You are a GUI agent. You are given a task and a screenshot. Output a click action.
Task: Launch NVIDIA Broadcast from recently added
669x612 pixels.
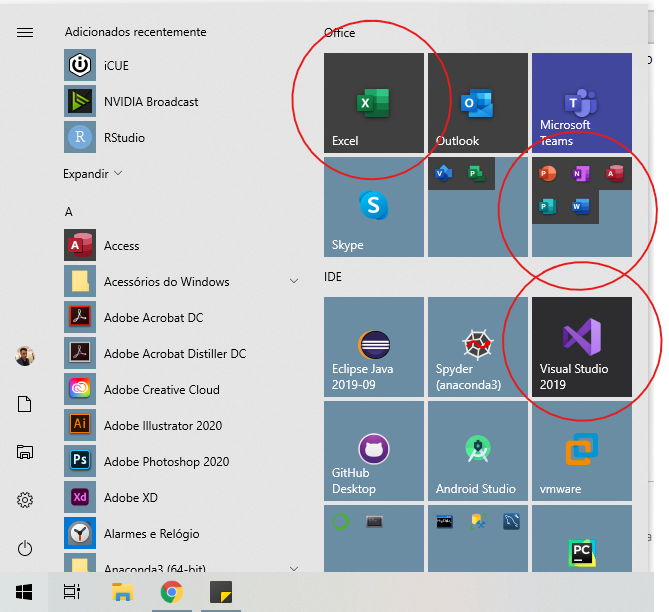[182, 102]
